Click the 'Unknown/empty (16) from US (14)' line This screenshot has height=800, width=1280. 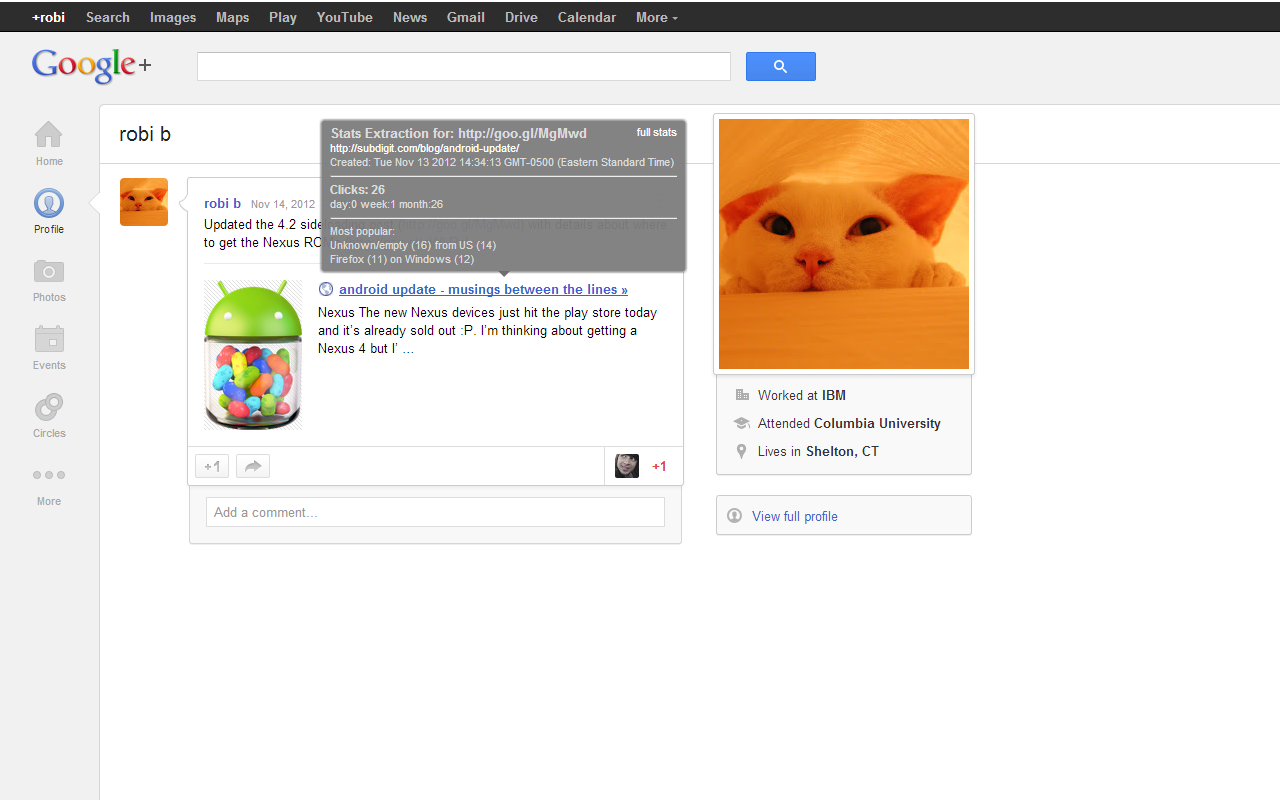[413, 245]
